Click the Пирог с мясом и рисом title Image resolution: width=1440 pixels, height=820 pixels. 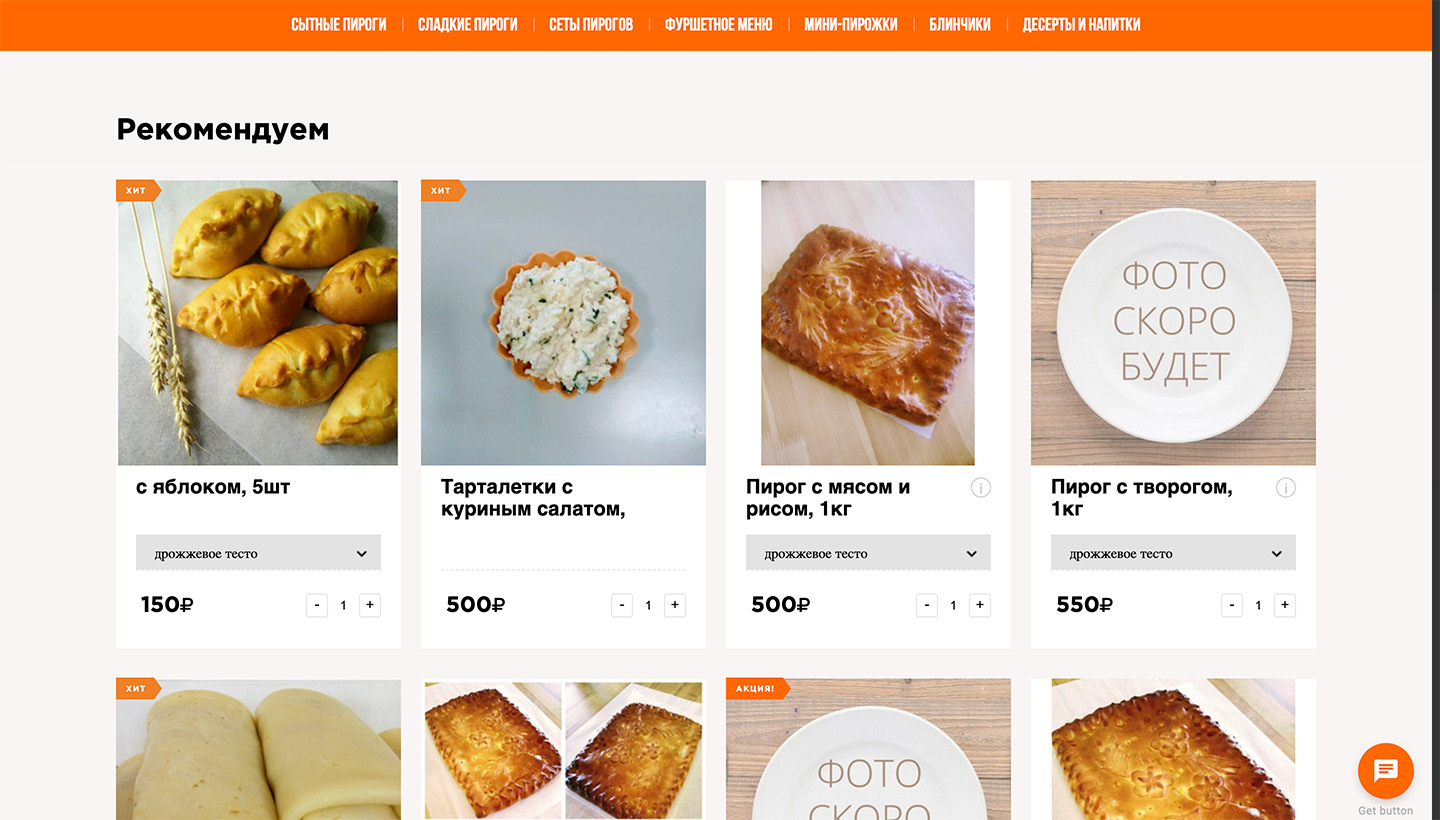[828, 498]
